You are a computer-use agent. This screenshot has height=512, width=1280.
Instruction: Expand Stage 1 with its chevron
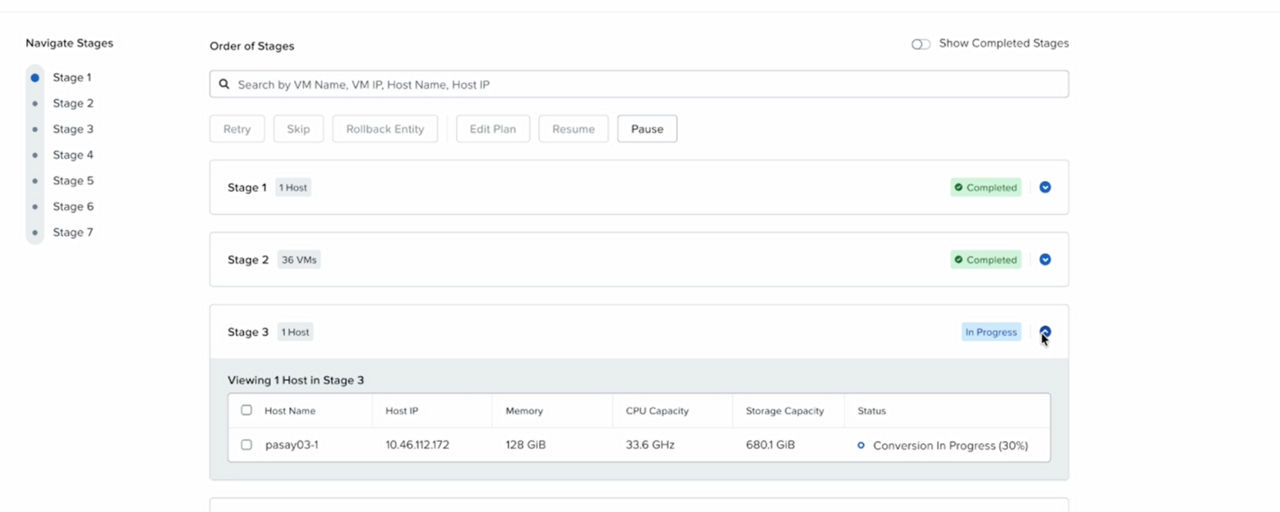tap(1045, 187)
